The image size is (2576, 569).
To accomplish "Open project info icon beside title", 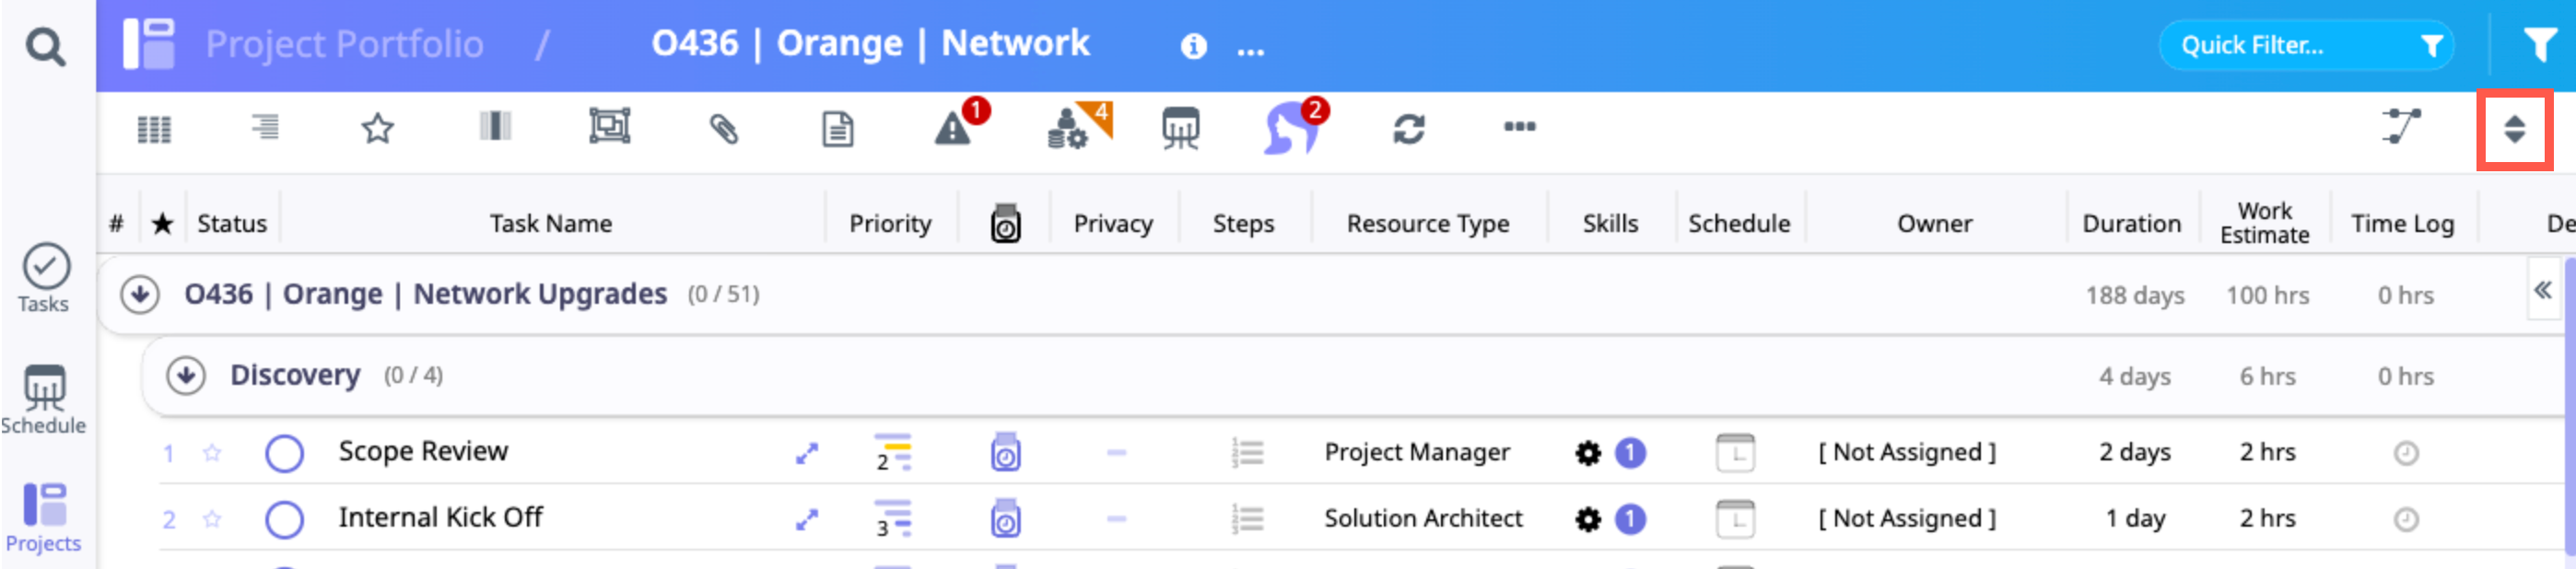I will [x=1193, y=46].
